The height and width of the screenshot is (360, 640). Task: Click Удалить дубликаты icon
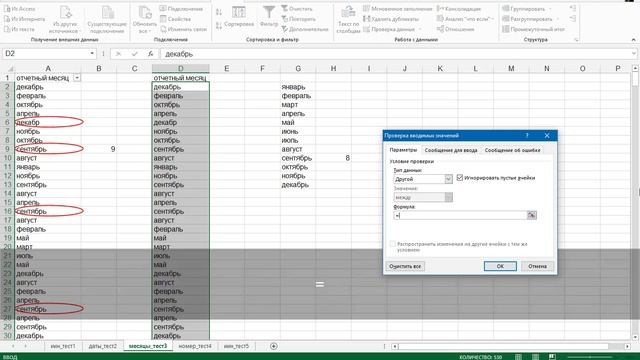click(366, 19)
